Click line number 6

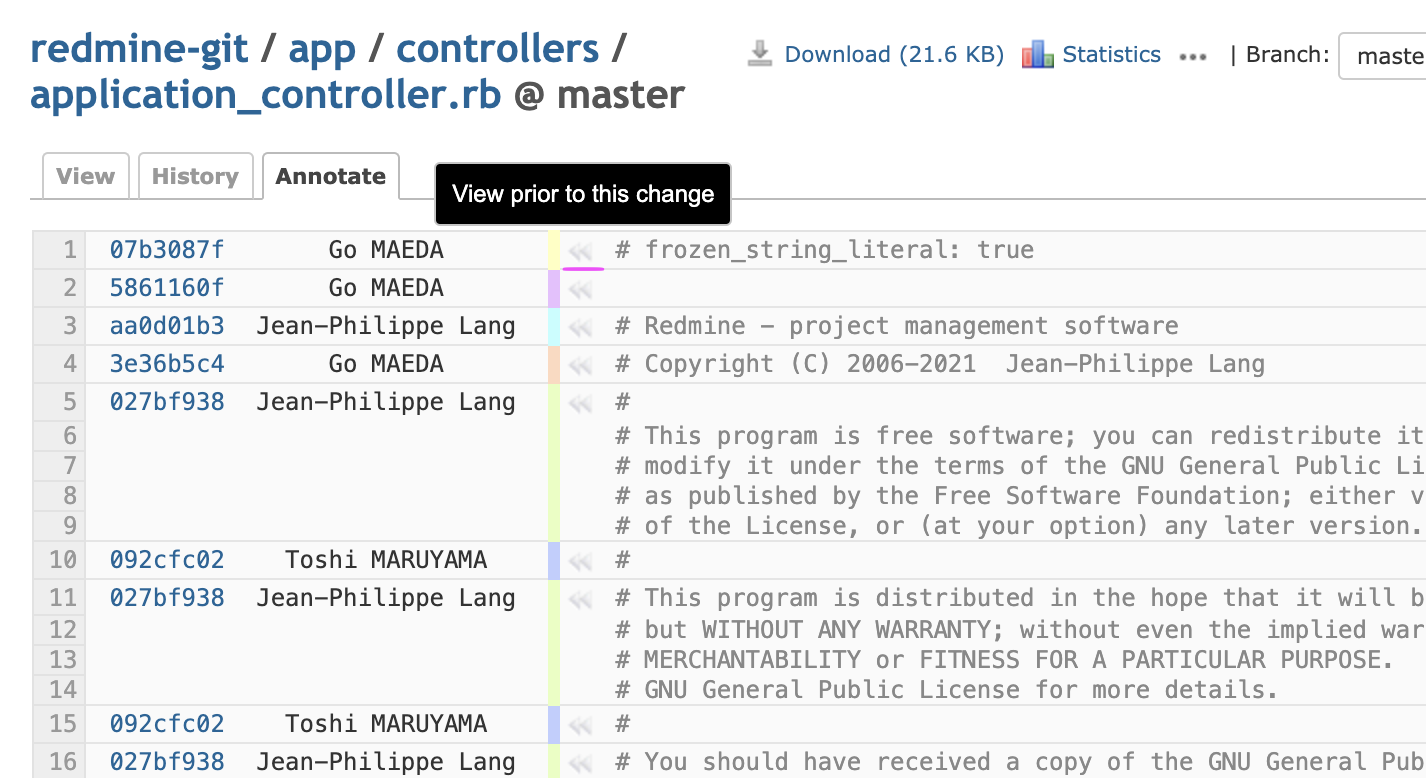70,436
